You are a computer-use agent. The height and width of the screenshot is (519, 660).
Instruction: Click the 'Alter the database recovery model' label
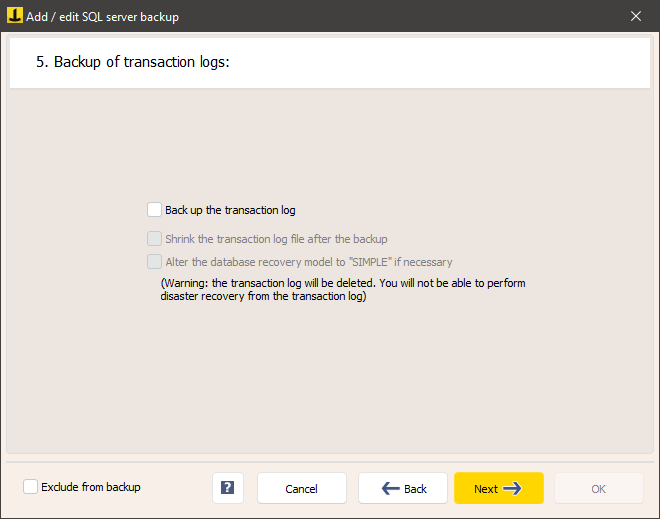pos(309,262)
